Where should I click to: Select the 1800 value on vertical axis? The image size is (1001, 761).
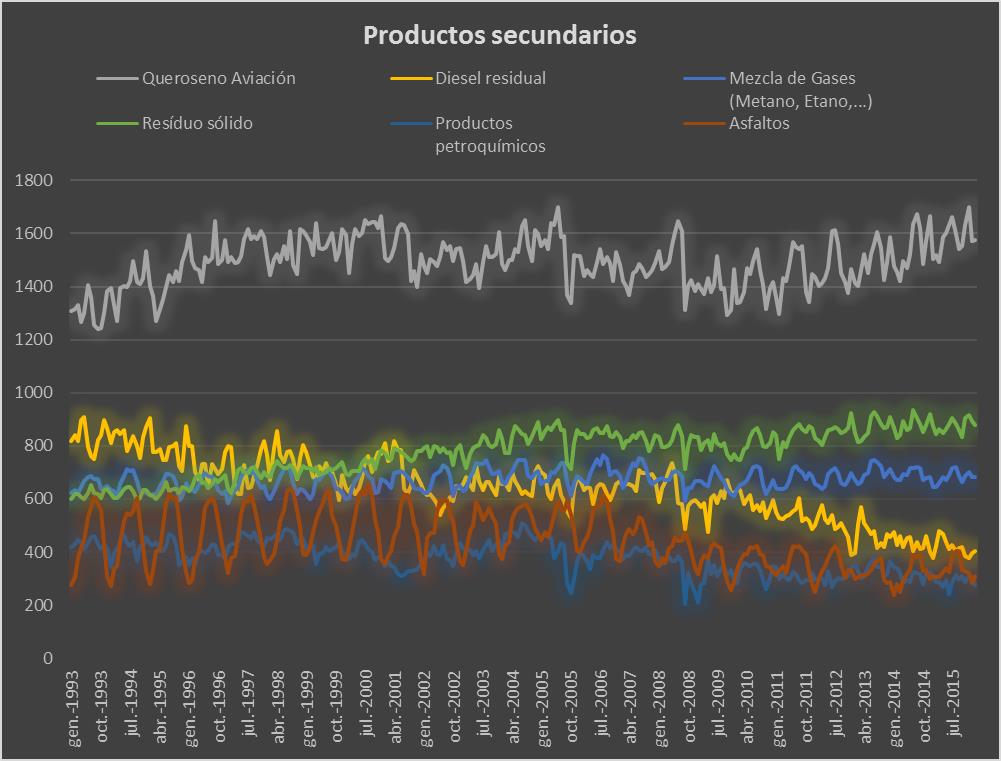(x=33, y=181)
